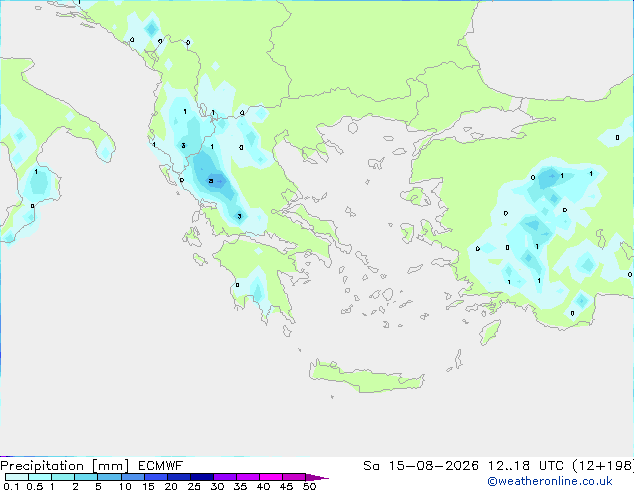Click the "ECMWF" model label
The image size is (634, 490).
click(x=161, y=466)
